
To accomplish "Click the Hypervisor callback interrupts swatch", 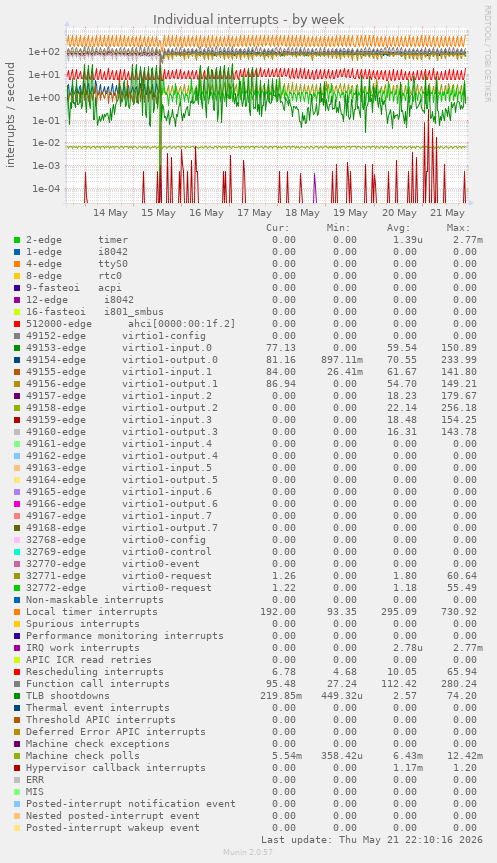I will pos(17,768).
